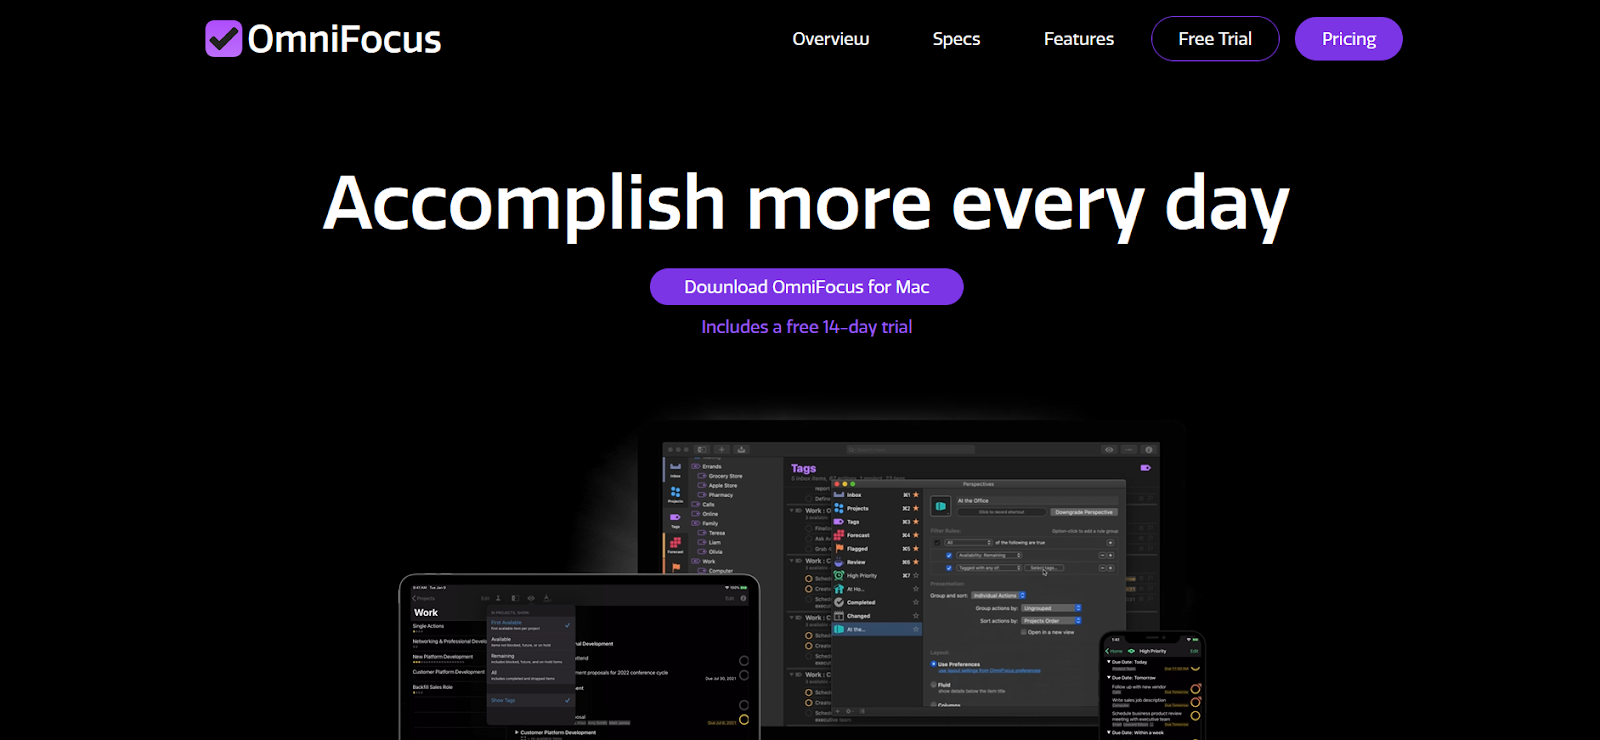The image size is (1600, 740).
Task: Tap the Home back button on iPhone
Action: tap(1114, 651)
